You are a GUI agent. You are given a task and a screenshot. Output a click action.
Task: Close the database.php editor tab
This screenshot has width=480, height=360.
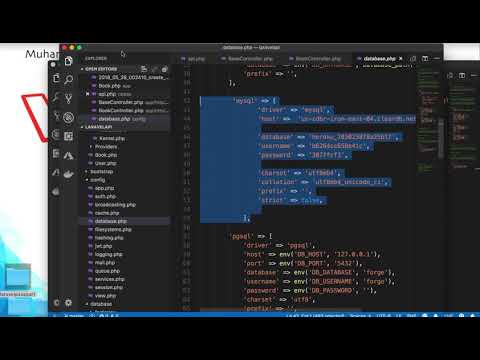(401, 58)
